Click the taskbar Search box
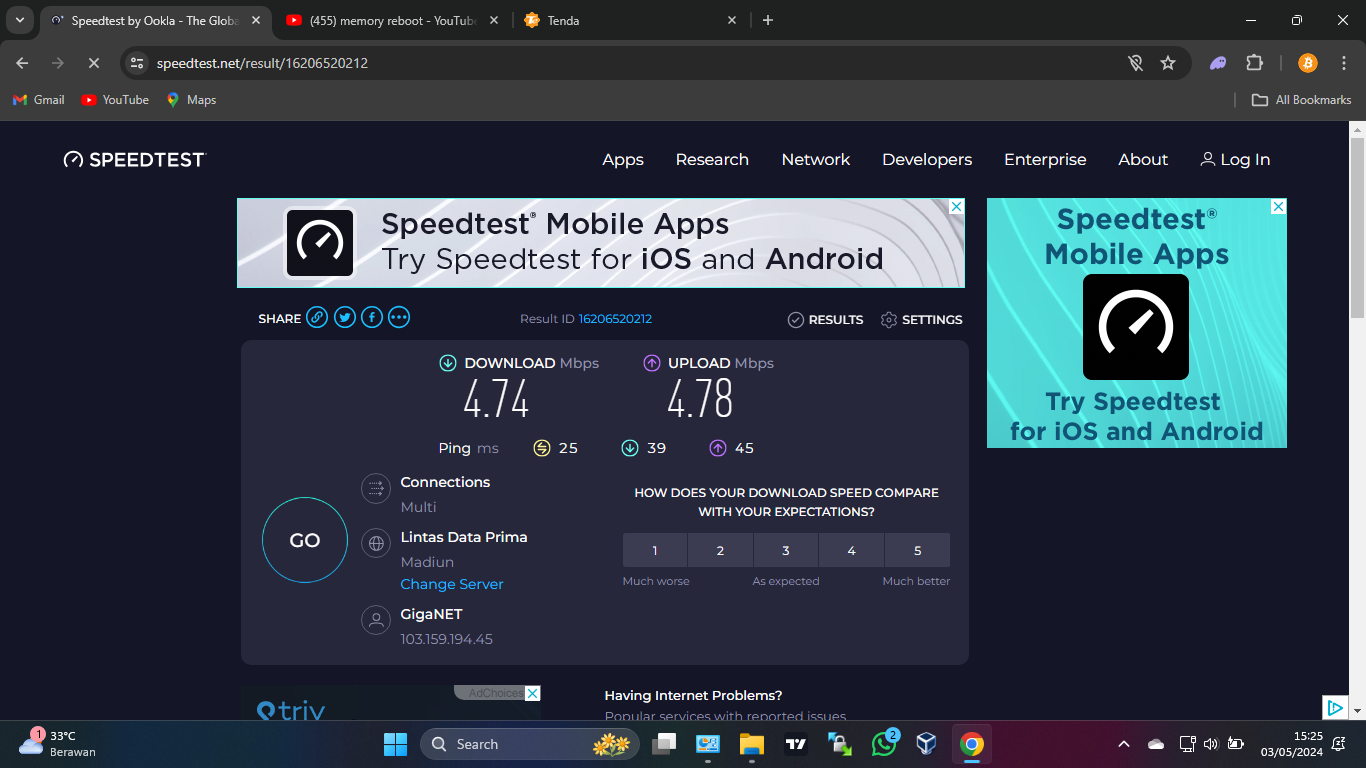The width and height of the screenshot is (1366, 768). point(530,744)
